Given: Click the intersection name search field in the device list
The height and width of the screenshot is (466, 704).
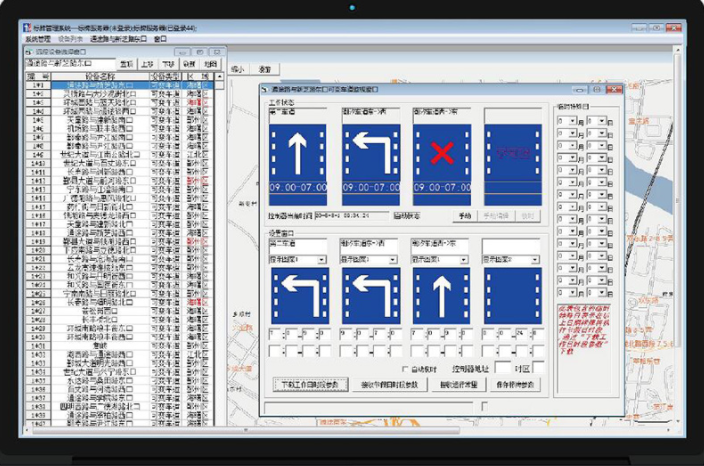Looking at the screenshot, I should [70, 63].
